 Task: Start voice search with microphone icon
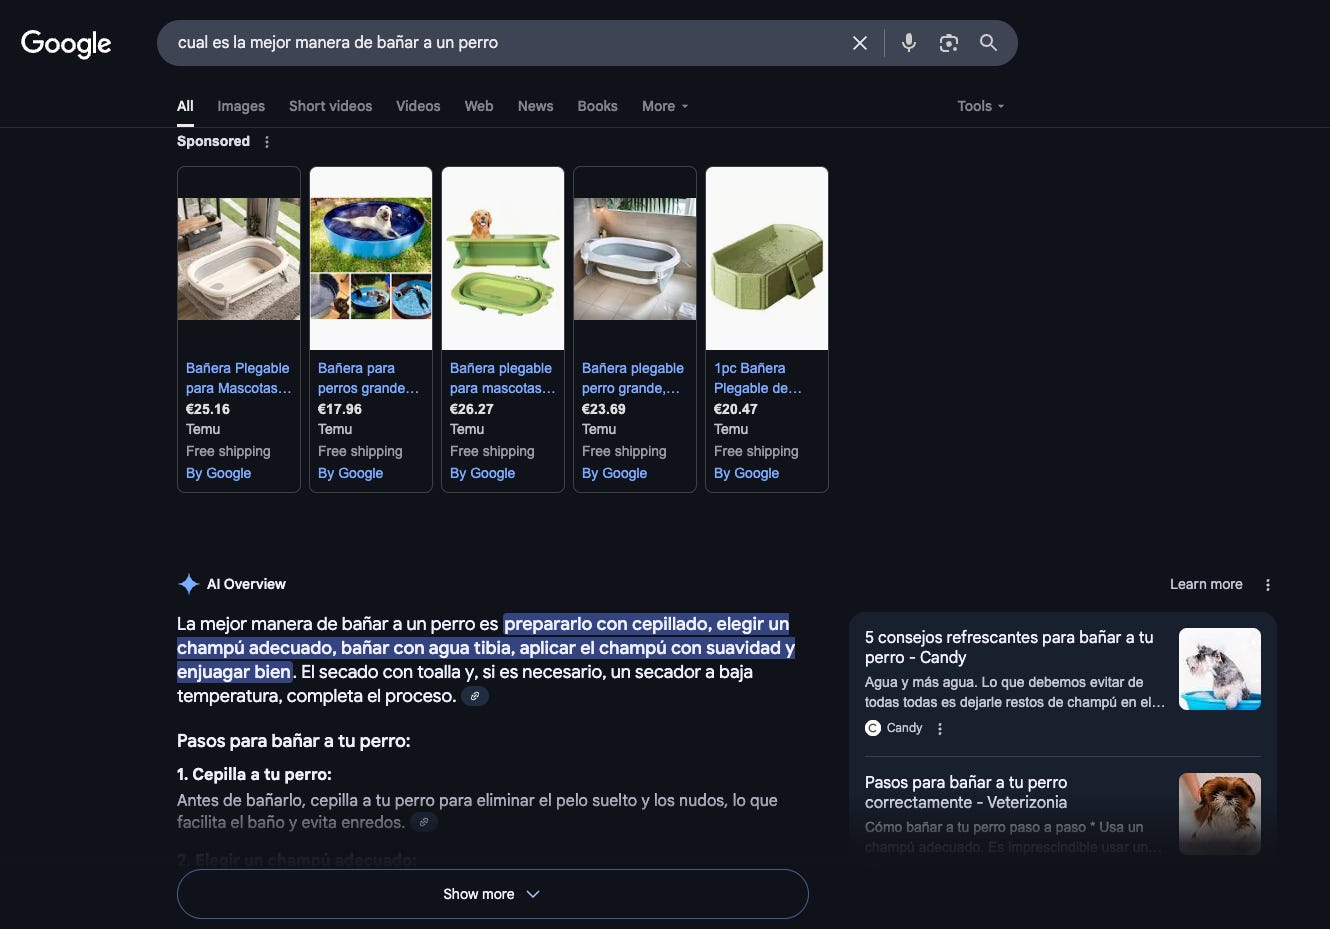click(x=909, y=43)
